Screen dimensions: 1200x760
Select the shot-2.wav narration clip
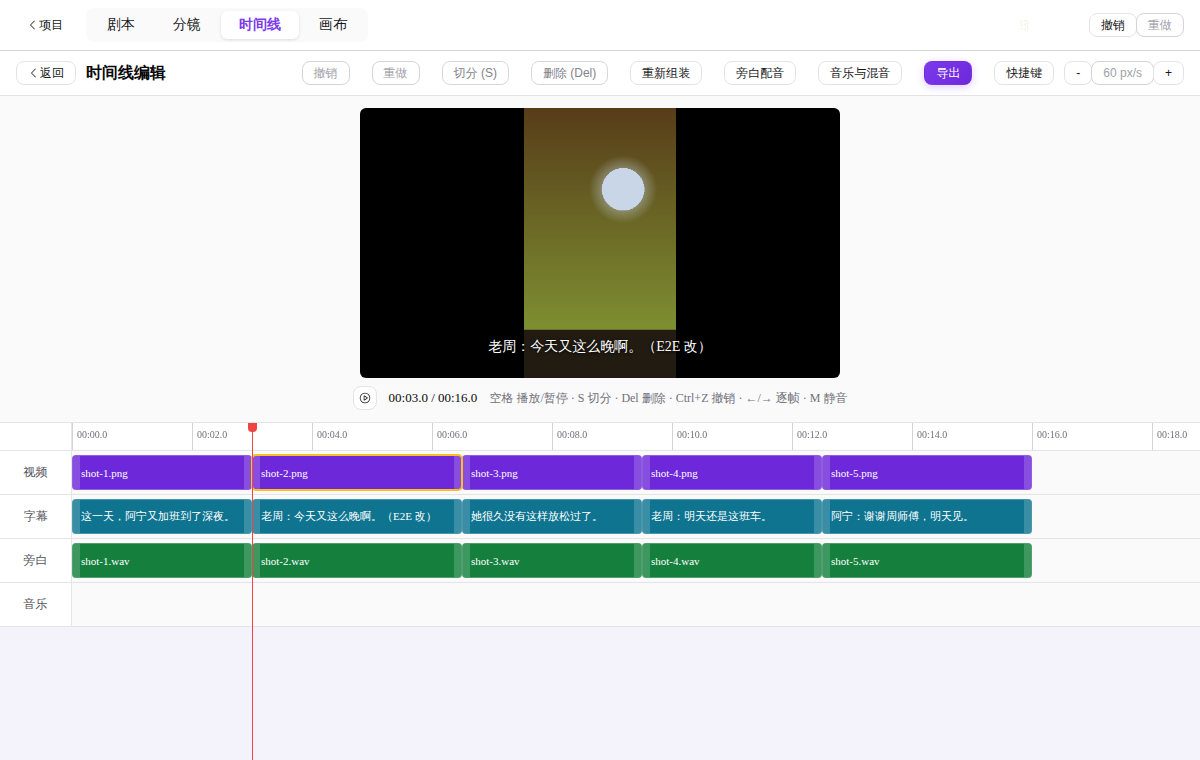357,561
